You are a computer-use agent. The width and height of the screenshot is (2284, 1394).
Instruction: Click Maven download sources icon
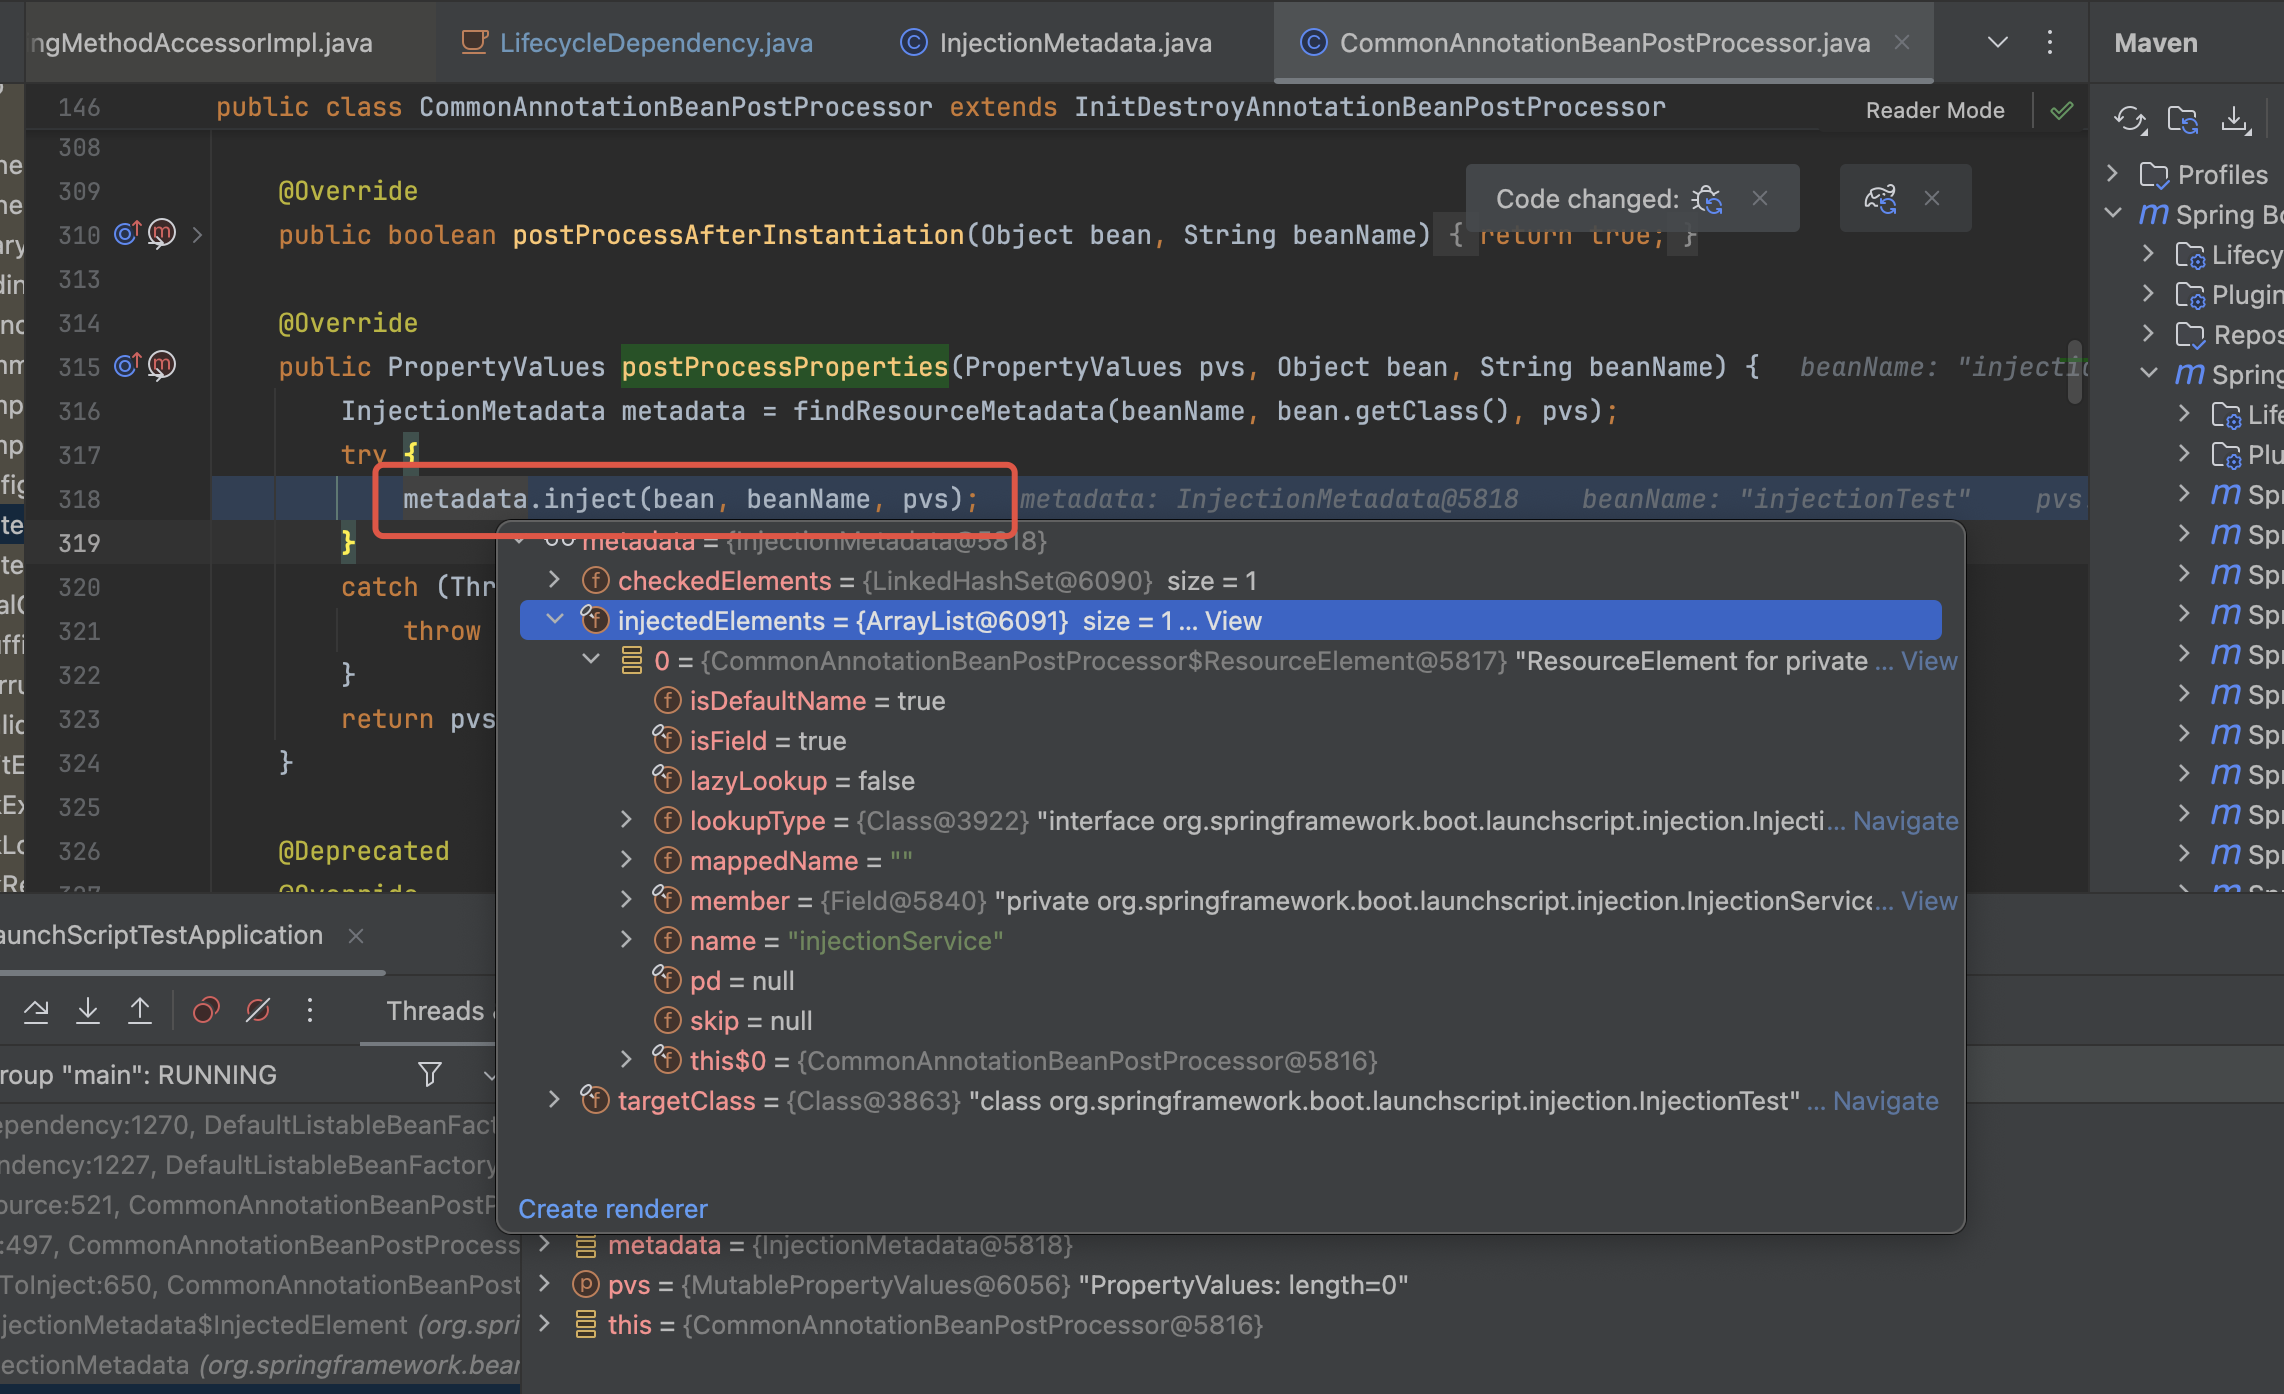[x=2236, y=120]
